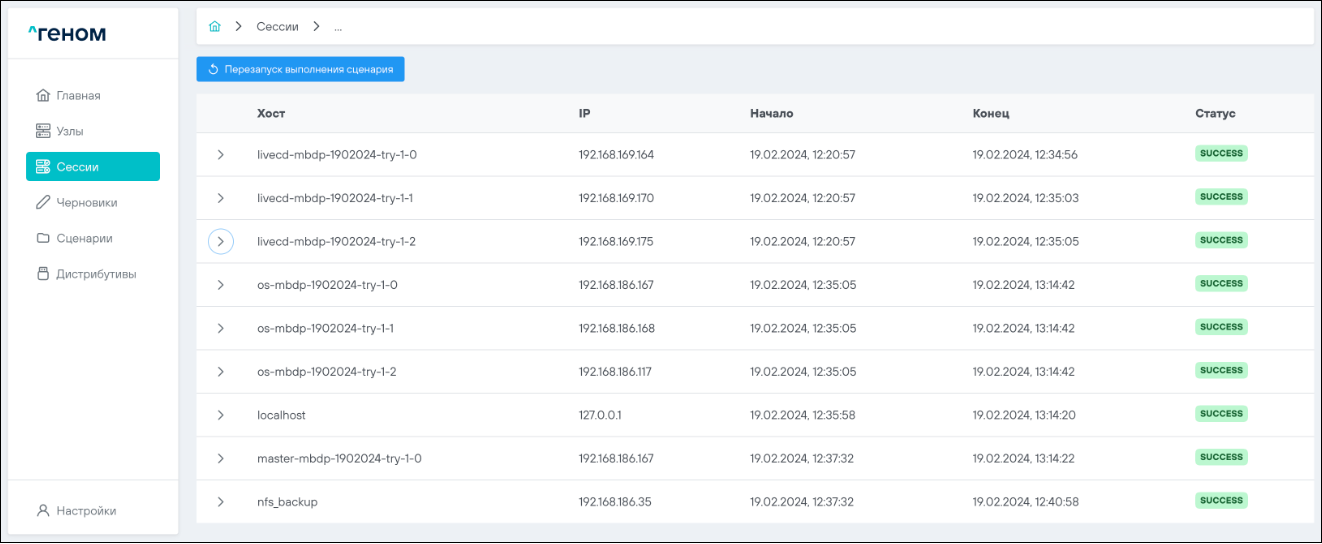Expand the livecd-mbdp-1902024-try-1-0 row
The height and width of the screenshot is (544, 1322).
[221, 155]
